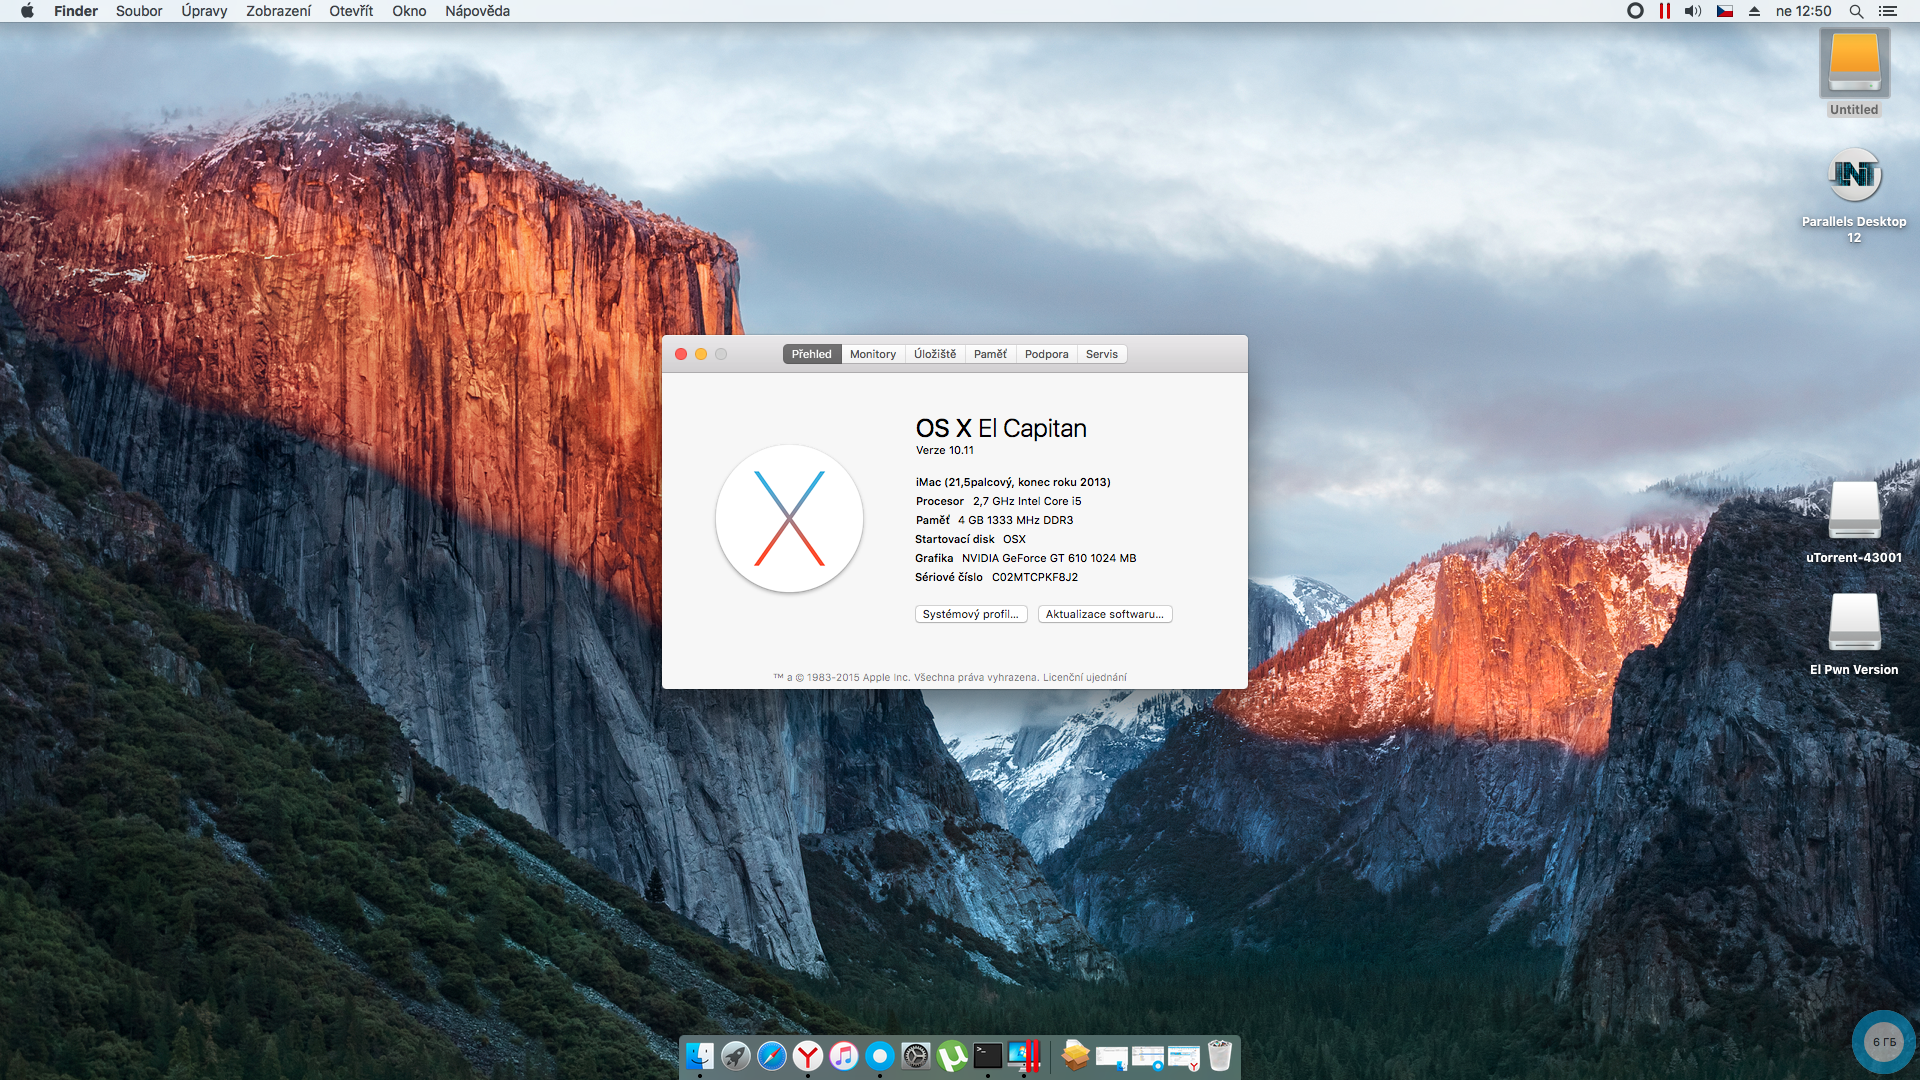The width and height of the screenshot is (1920, 1080).
Task: Open Notification Center list icon
Action: point(1888,11)
